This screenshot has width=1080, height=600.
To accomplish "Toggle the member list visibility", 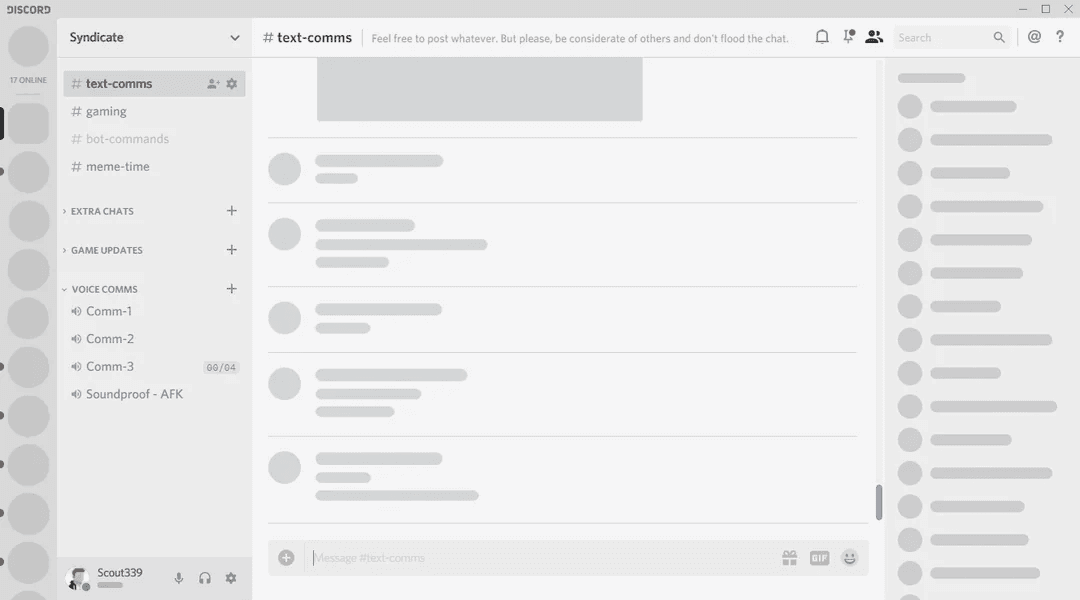I will click(x=873, y=37).
